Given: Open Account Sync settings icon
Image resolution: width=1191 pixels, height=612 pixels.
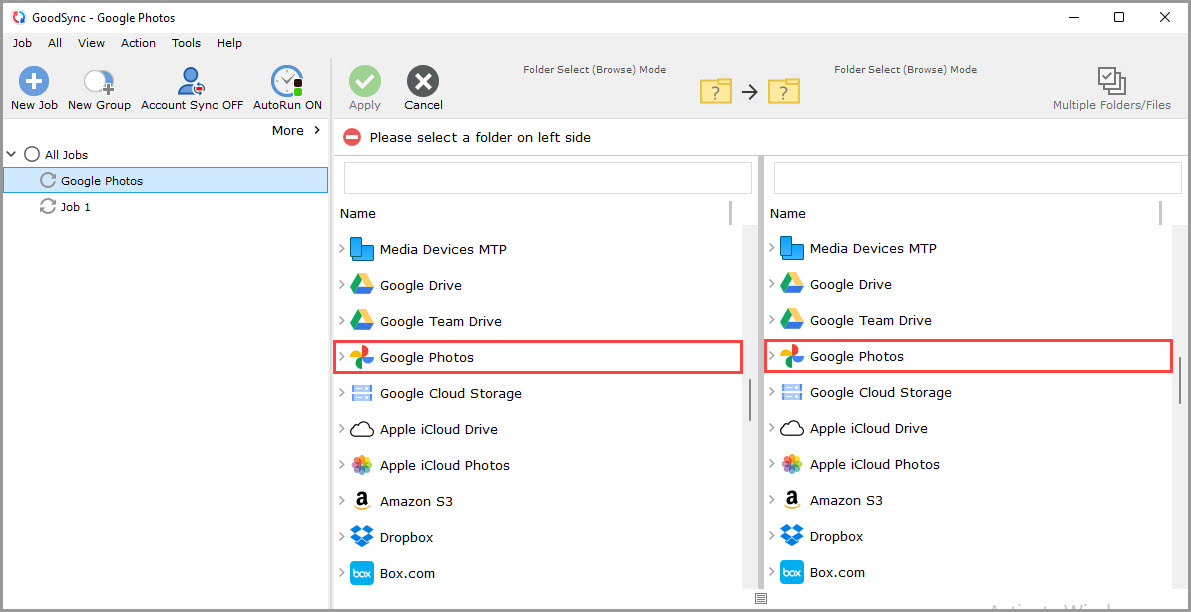Looking at the screenshot, I should 190,80.
